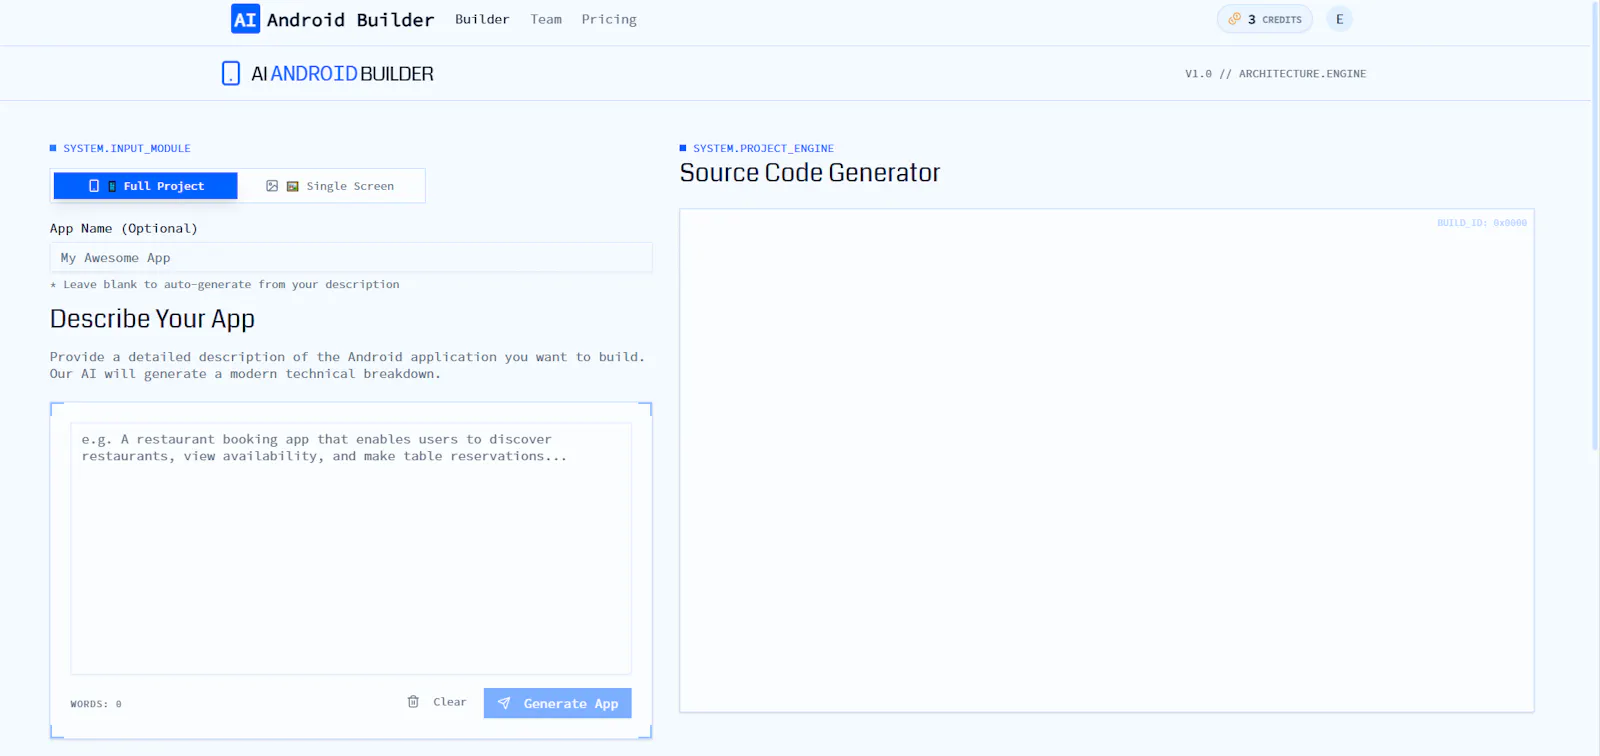Click the WORDS: 0 counter

pos(96,704)
